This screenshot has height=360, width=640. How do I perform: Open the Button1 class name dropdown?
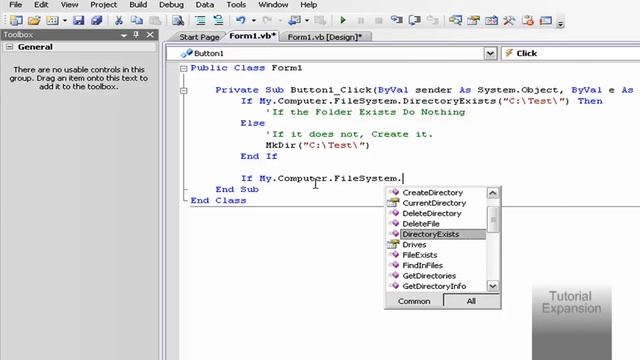click(x=490, y=53)
